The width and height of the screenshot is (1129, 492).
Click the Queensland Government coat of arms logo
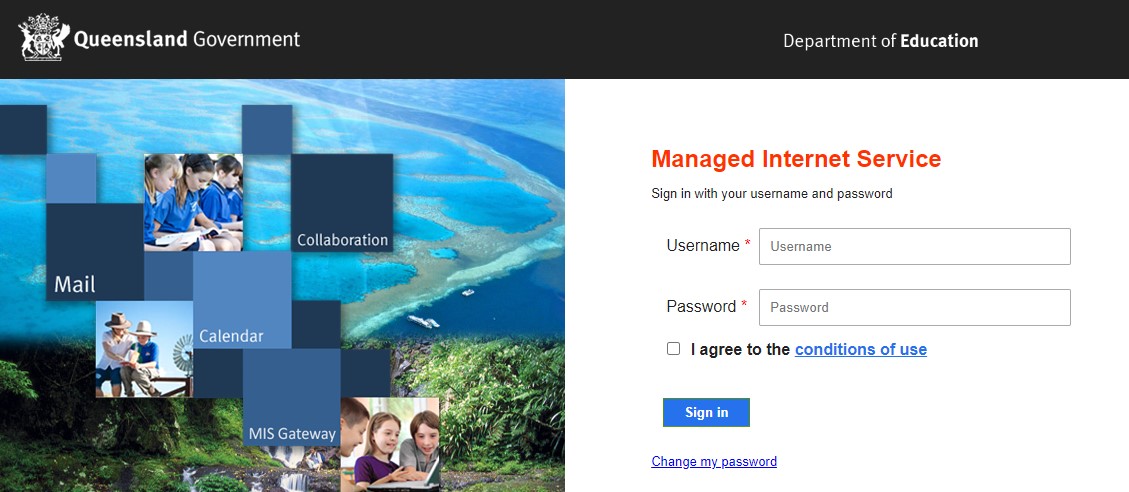click(43, 37)
